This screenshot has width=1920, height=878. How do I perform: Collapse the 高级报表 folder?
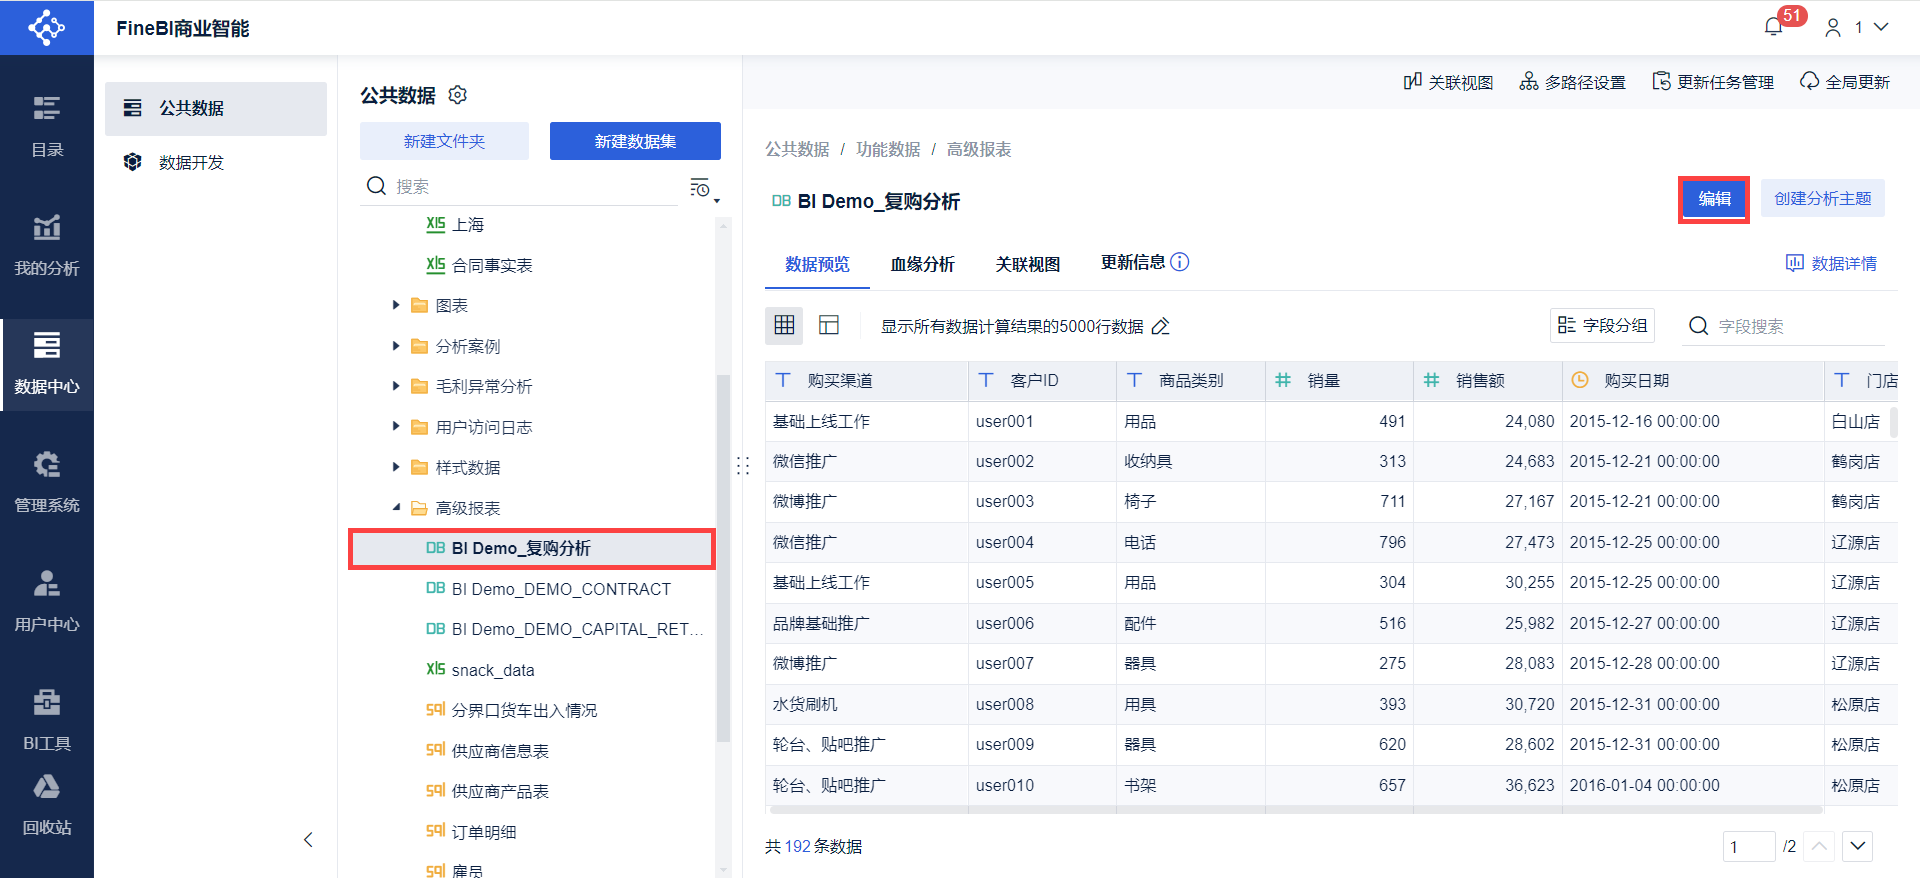[x=396, y=508]
